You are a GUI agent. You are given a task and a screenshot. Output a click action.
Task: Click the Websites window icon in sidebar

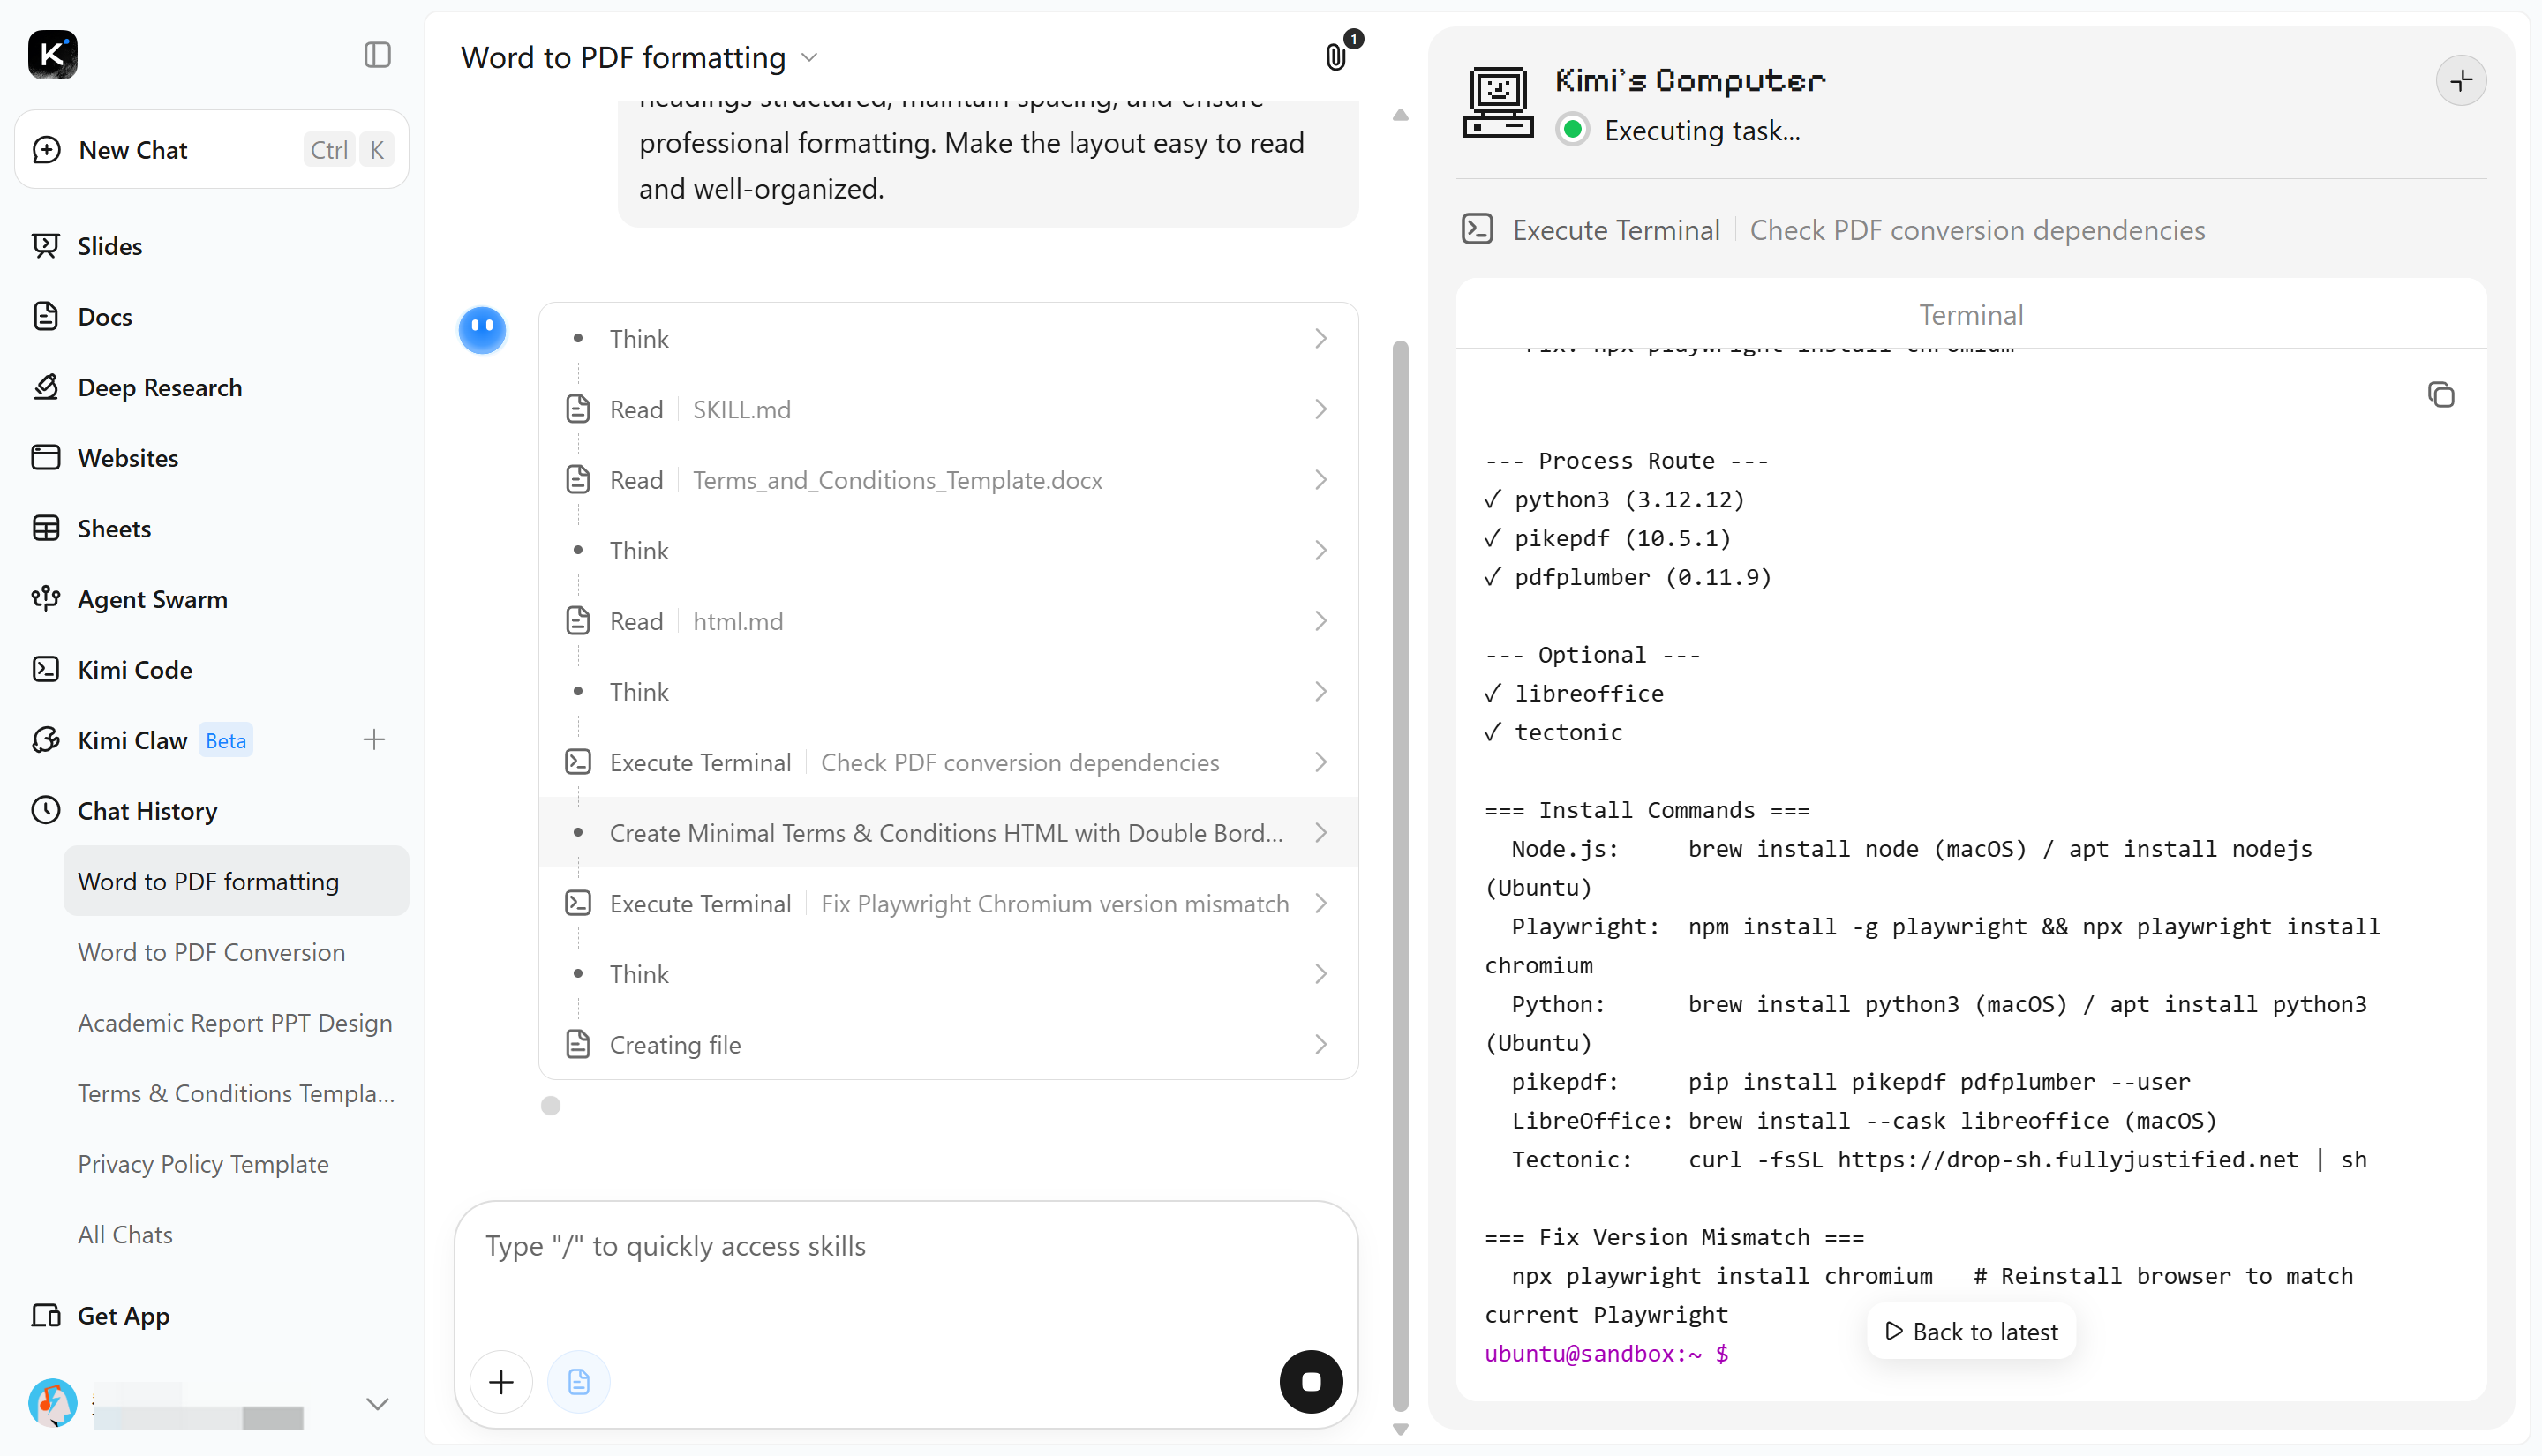point(46,457)
